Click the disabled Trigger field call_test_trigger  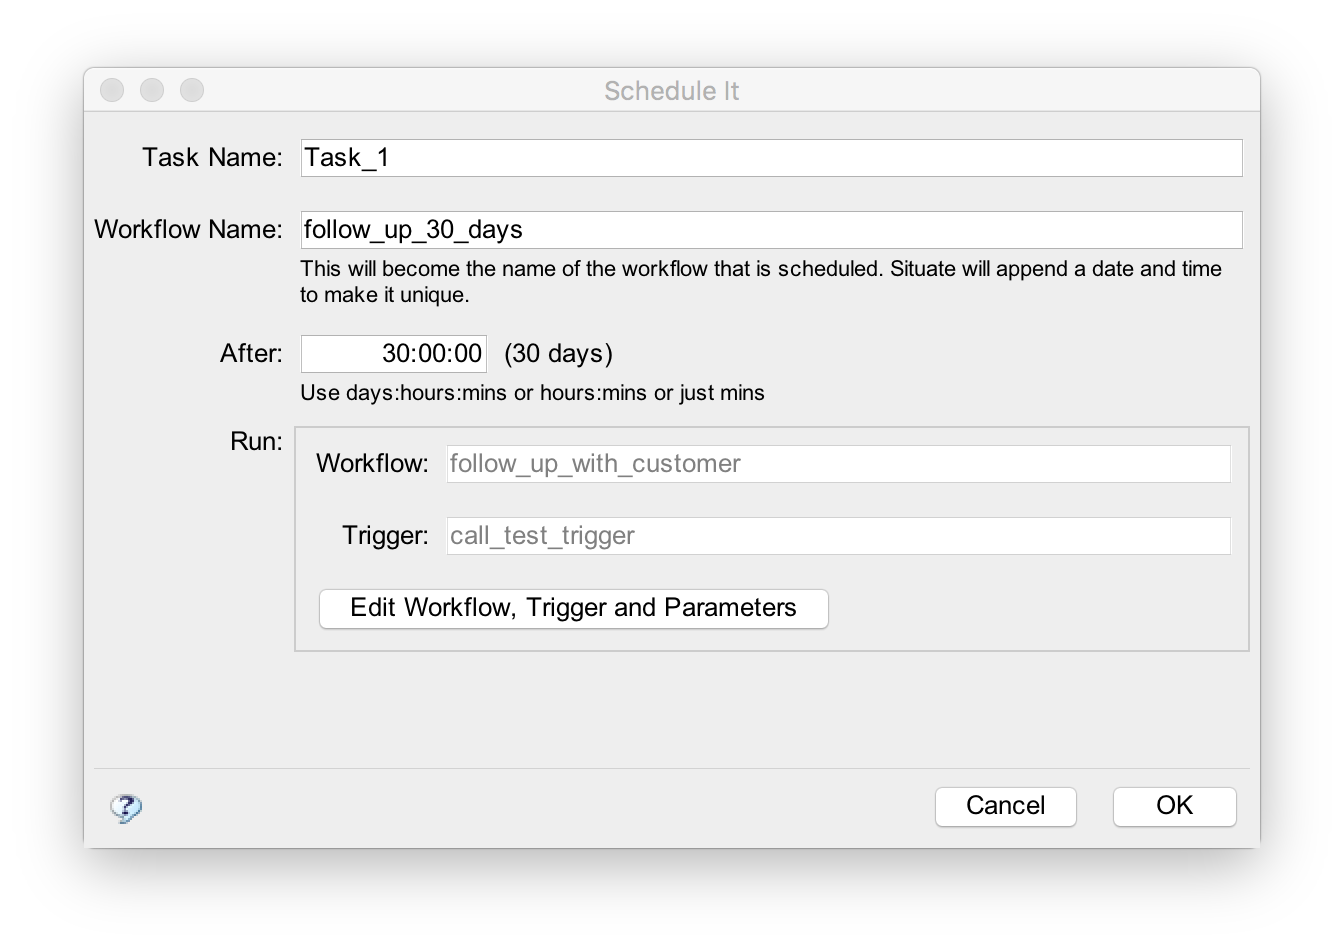[838, 535]
